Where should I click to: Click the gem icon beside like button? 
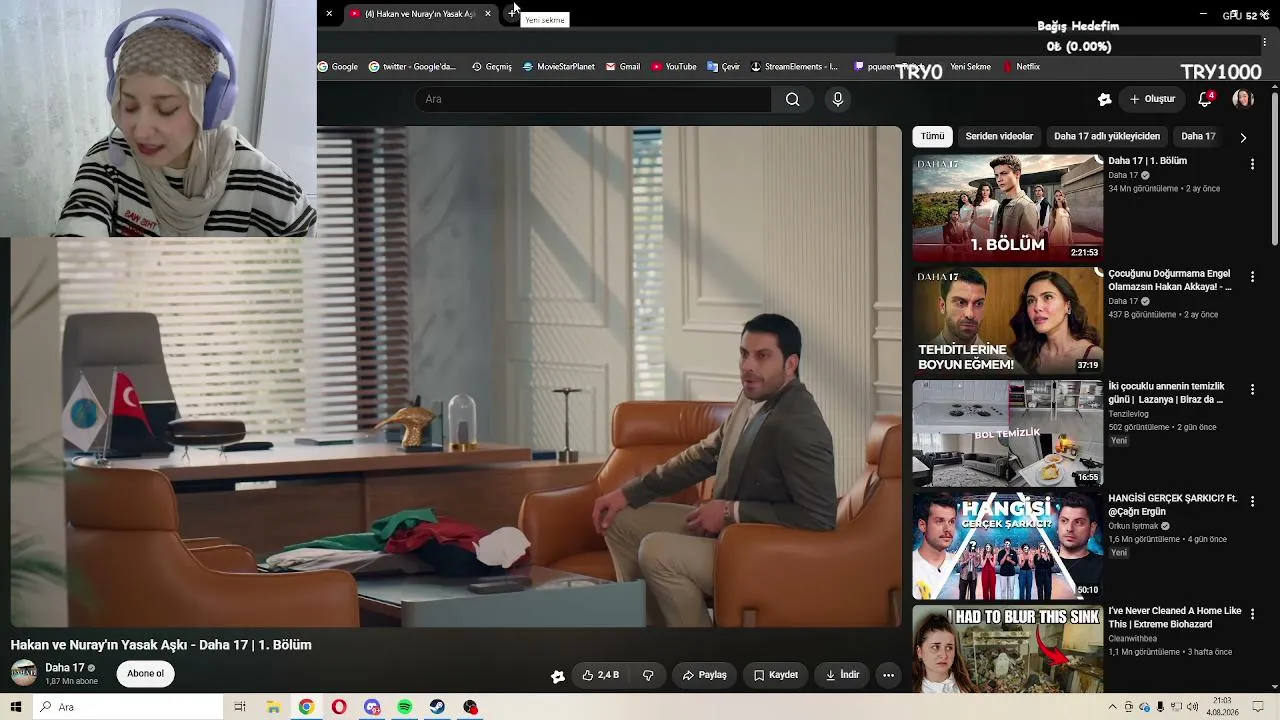[x=558, y=676]
